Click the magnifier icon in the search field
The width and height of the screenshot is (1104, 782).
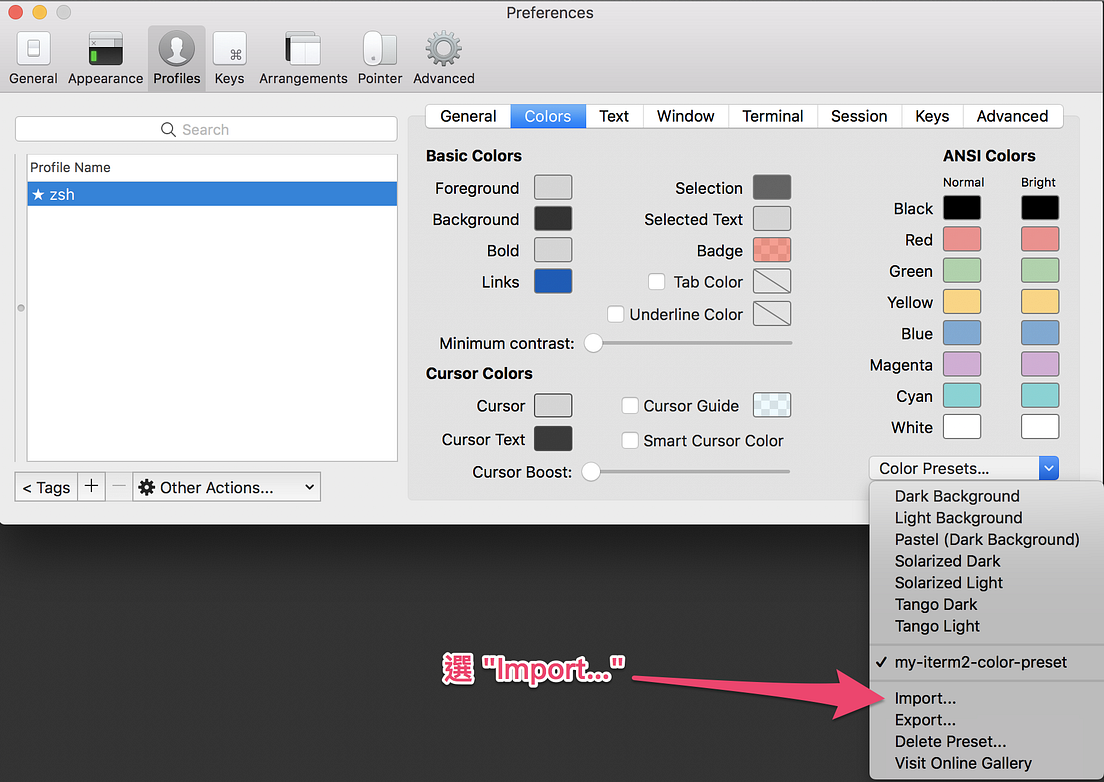(x=168, y=130)
